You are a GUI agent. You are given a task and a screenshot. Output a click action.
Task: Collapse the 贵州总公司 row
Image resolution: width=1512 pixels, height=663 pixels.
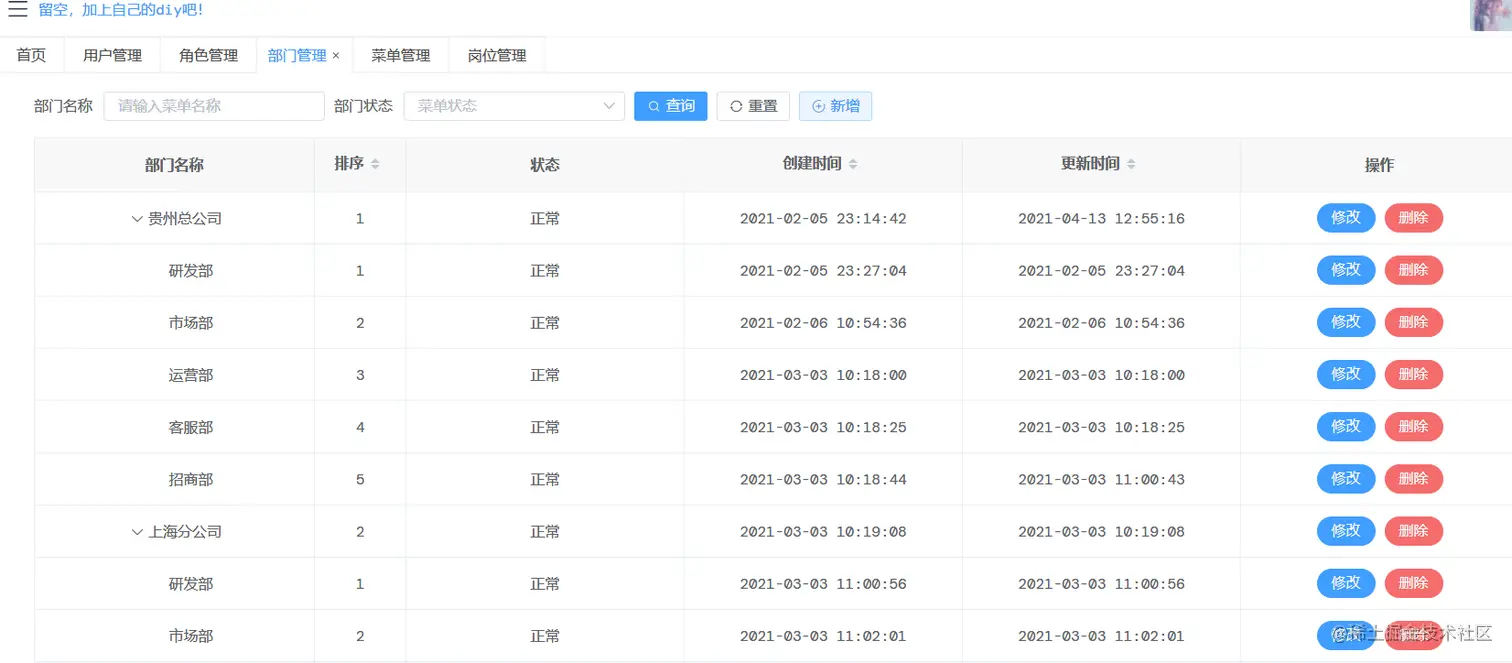137,219
